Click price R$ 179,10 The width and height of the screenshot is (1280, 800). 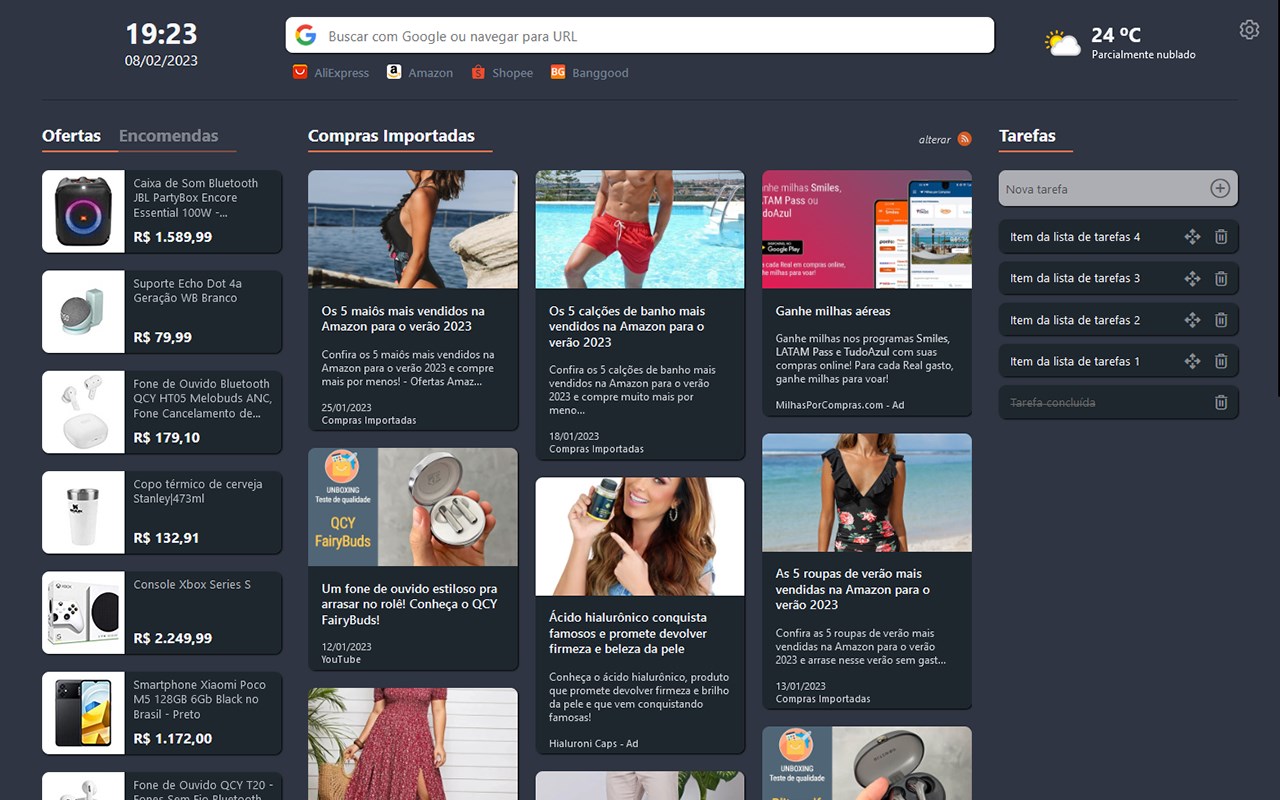[167, 437]
